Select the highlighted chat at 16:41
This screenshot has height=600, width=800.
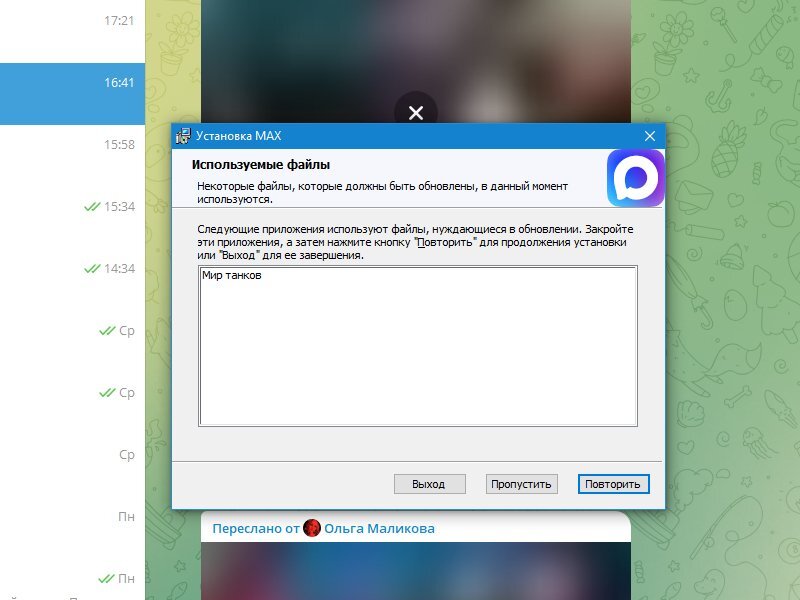(x=72, y=83)
